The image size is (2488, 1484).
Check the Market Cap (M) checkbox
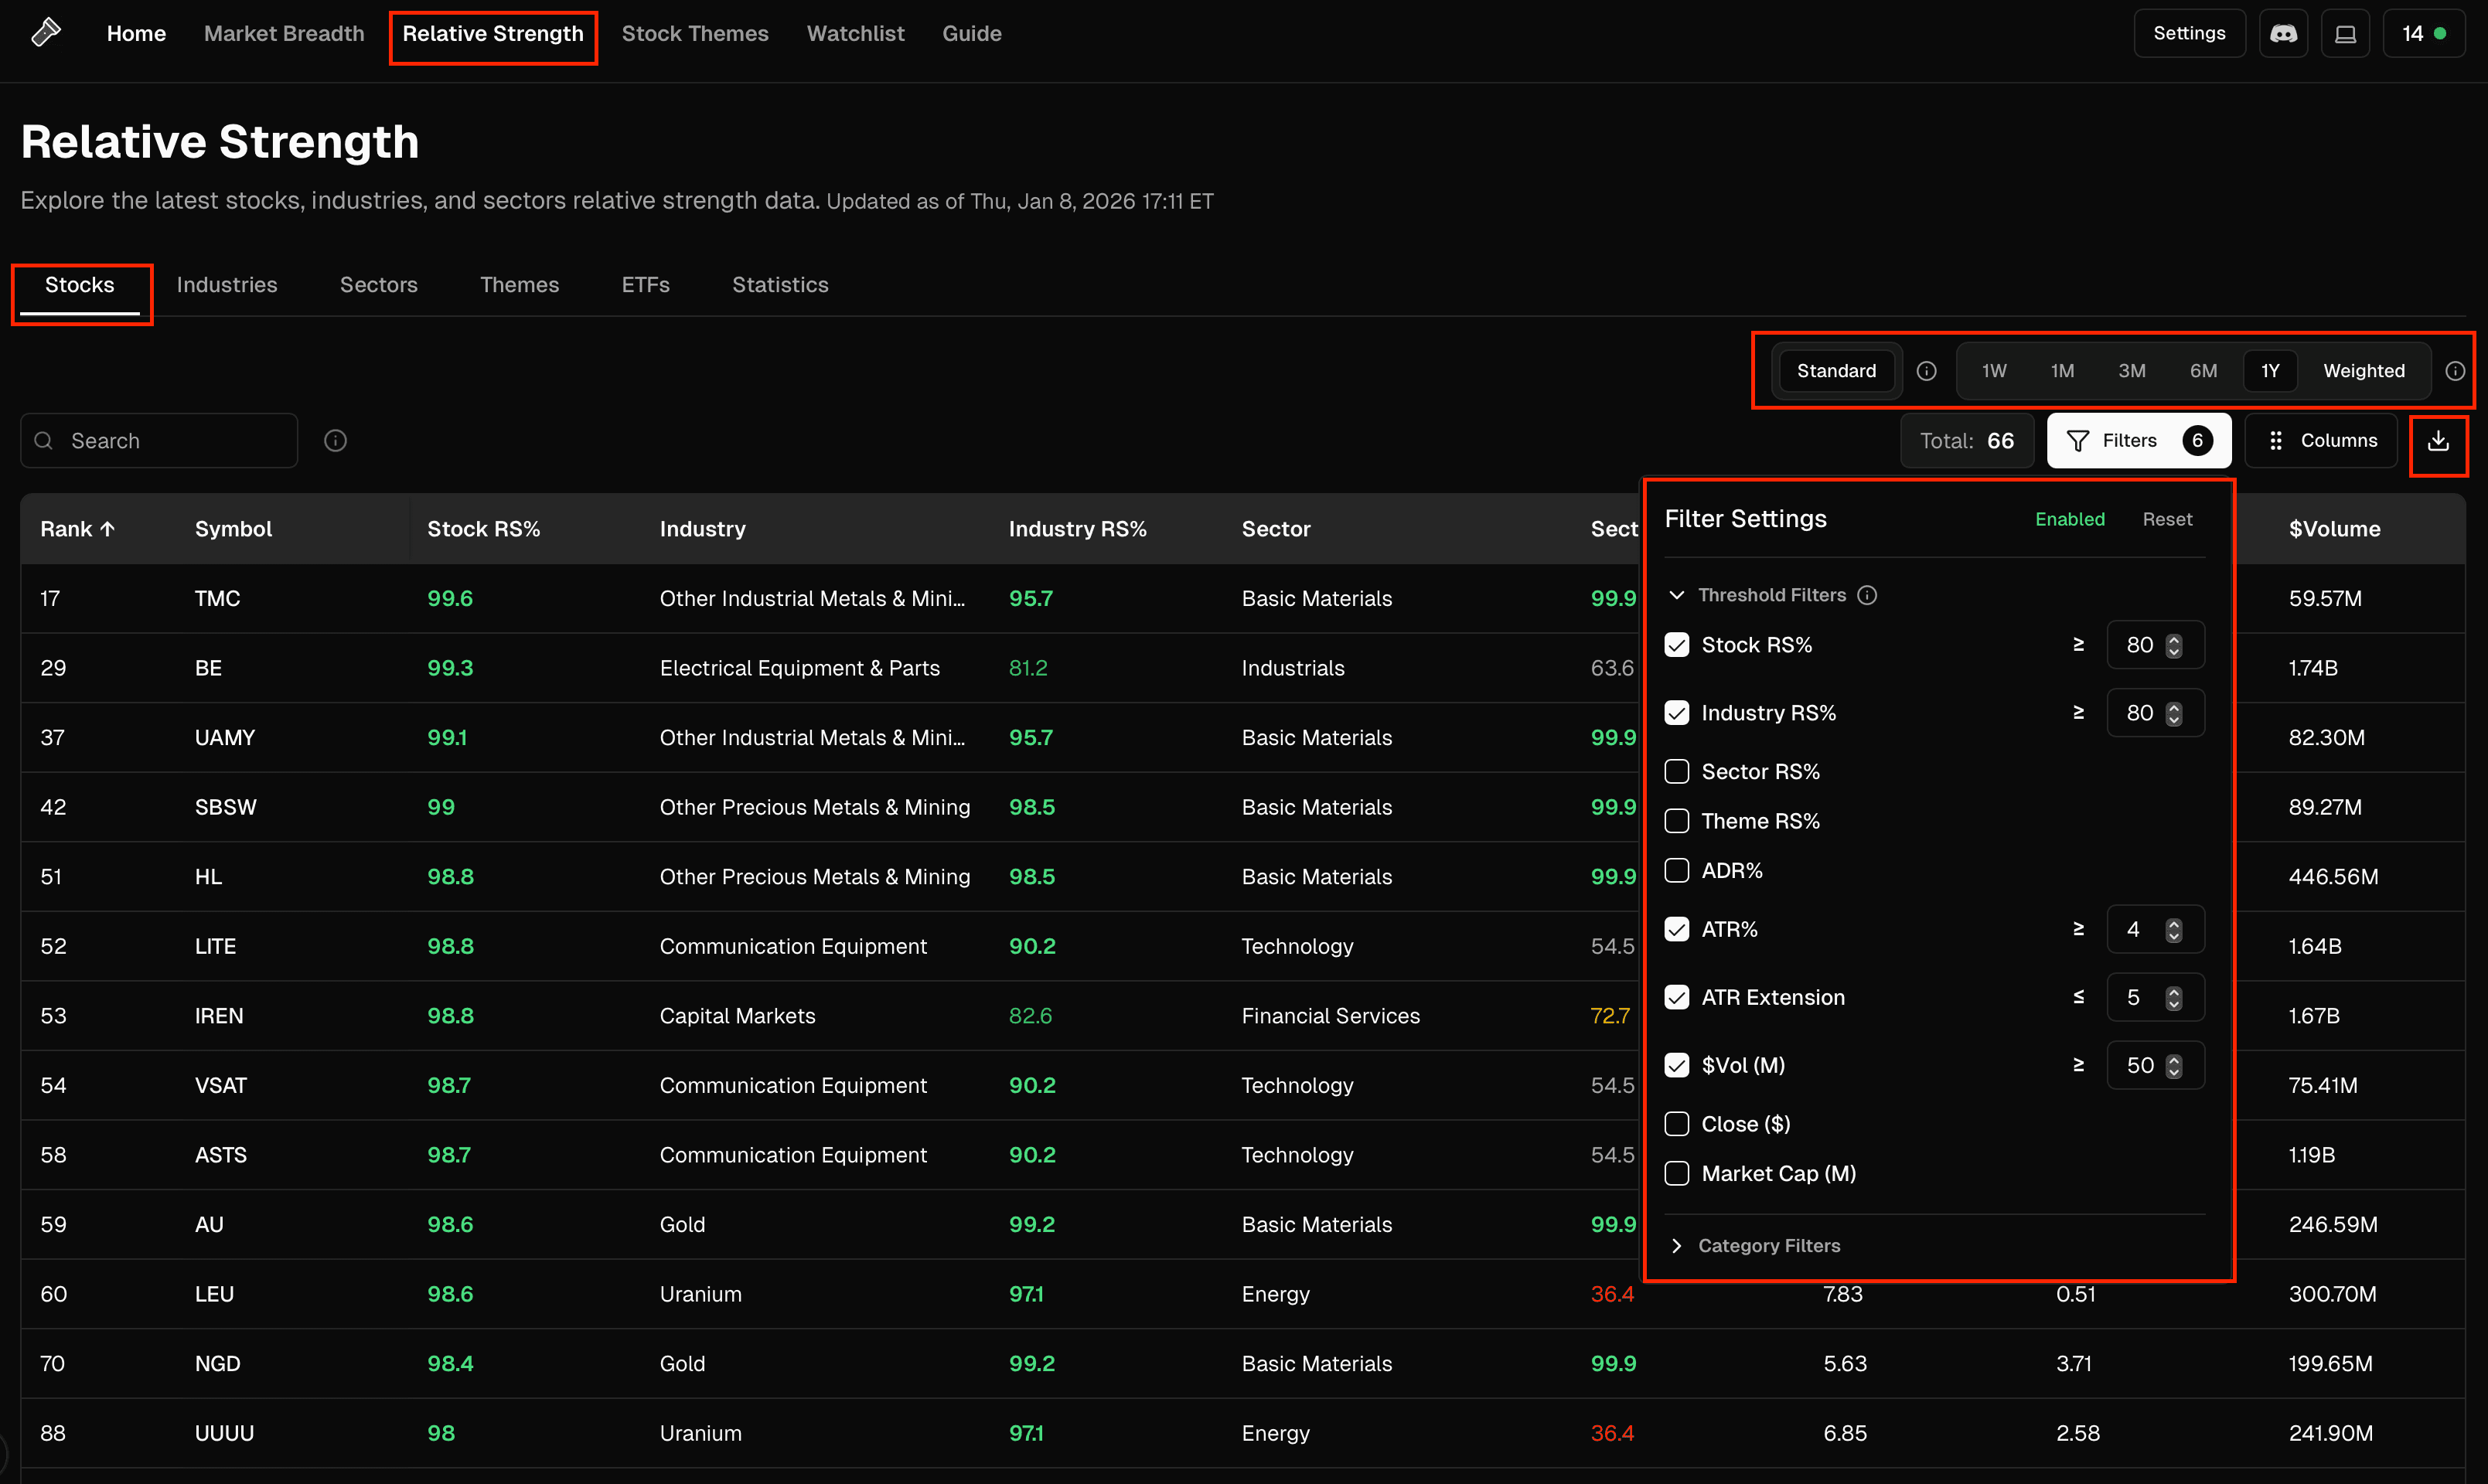click(x=1677, y=1174)
